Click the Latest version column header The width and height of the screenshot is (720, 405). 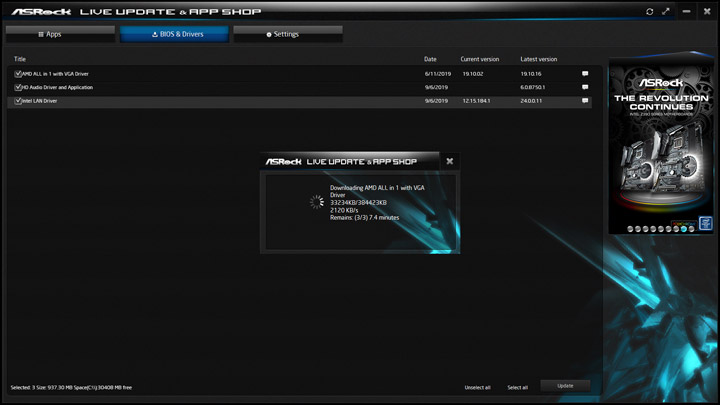point(539,59)
